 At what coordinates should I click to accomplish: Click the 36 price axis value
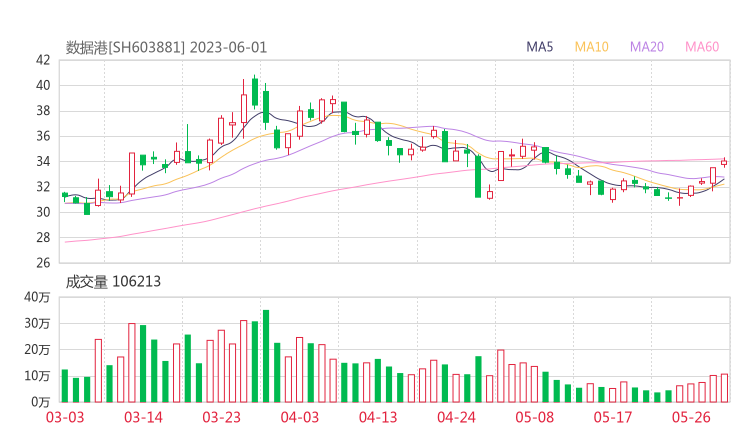pyautogui.click(x=43, y=136)
